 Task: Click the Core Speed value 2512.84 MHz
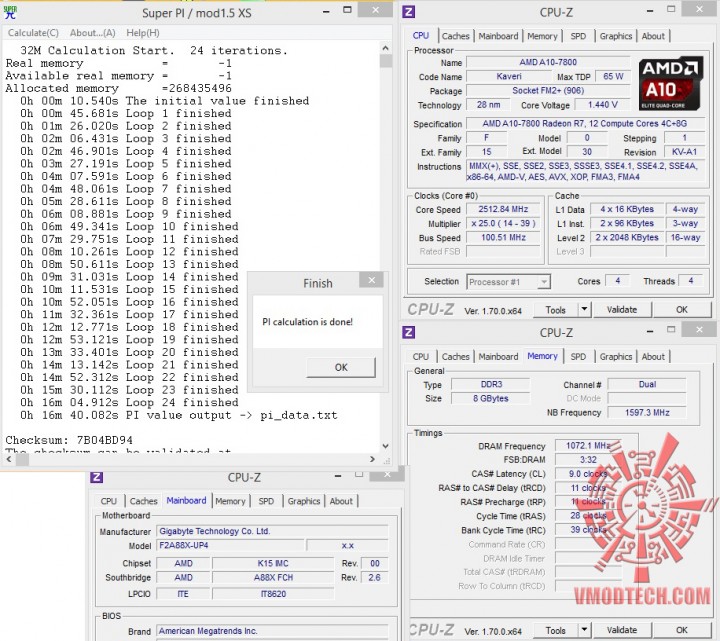[503, 209]
